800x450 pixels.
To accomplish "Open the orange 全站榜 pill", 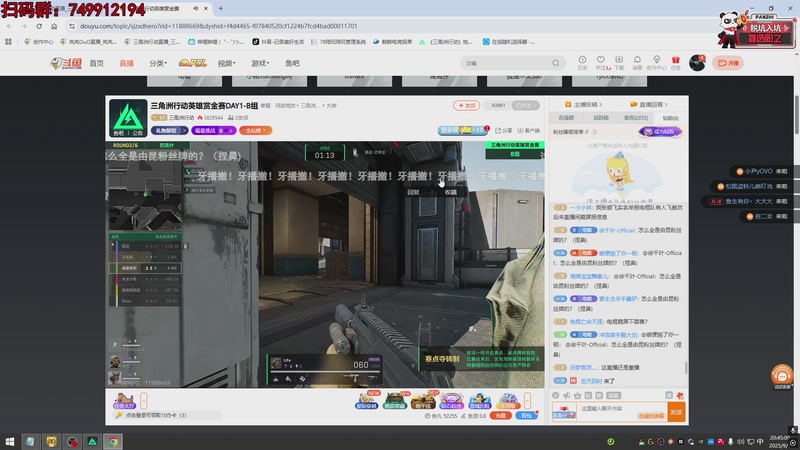I will tap(256, 131).
